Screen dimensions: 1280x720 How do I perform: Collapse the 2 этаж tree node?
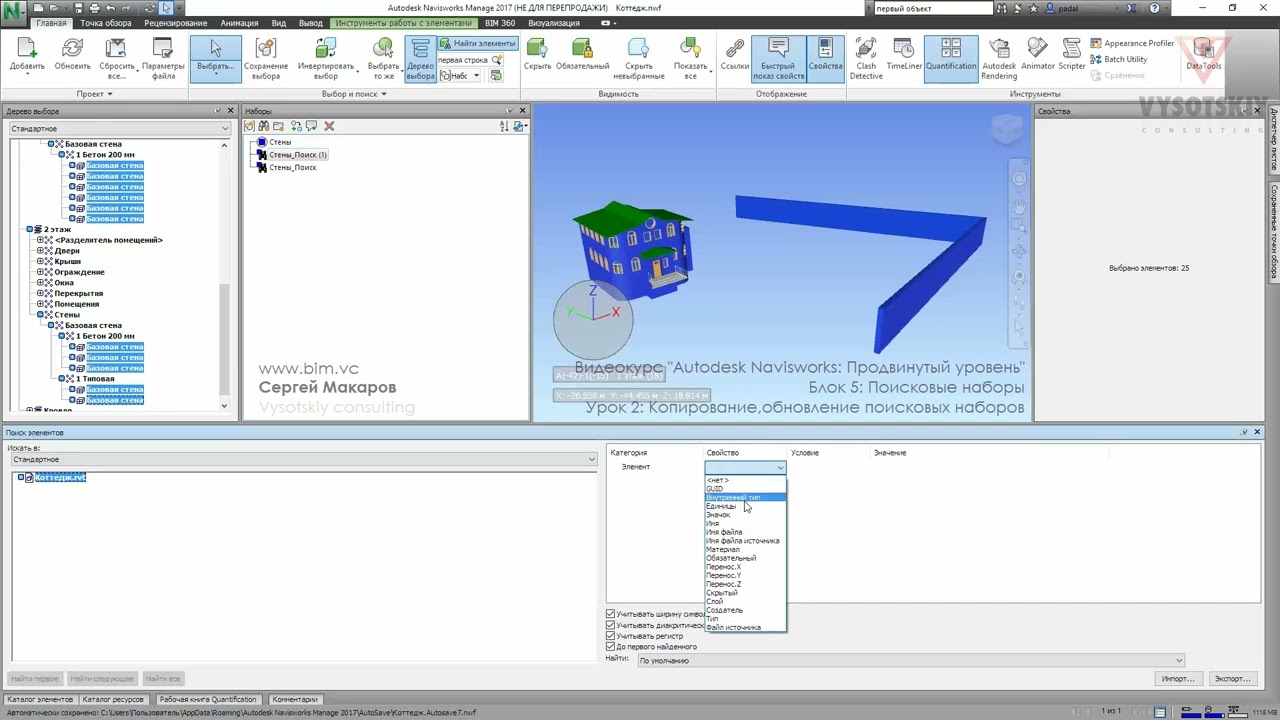coord(31,229)
